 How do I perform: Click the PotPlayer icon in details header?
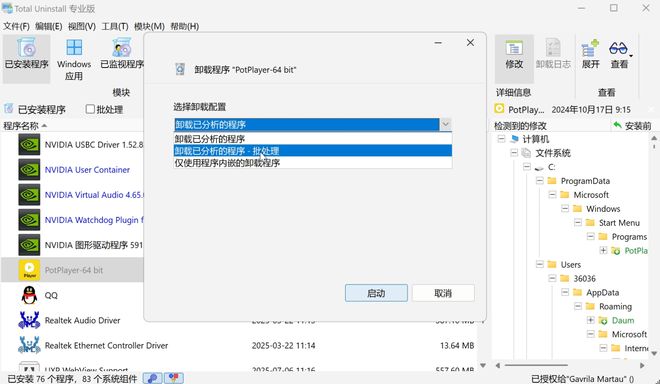(x=499, y=109)
